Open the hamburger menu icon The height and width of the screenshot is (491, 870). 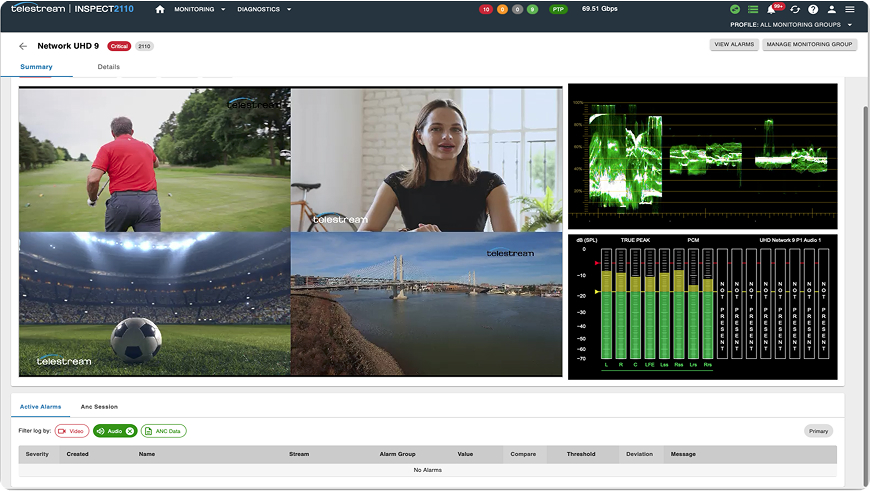tap(849, 9)
